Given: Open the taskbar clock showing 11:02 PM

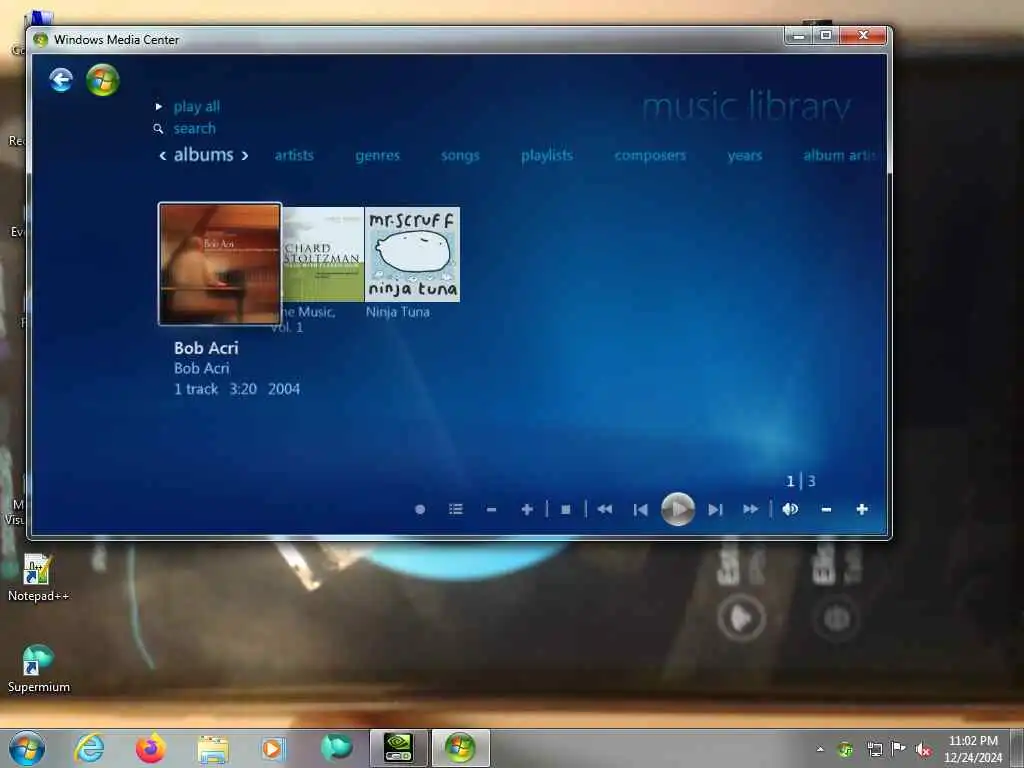Looking at the screenshot, I should [x=973, y=749].
